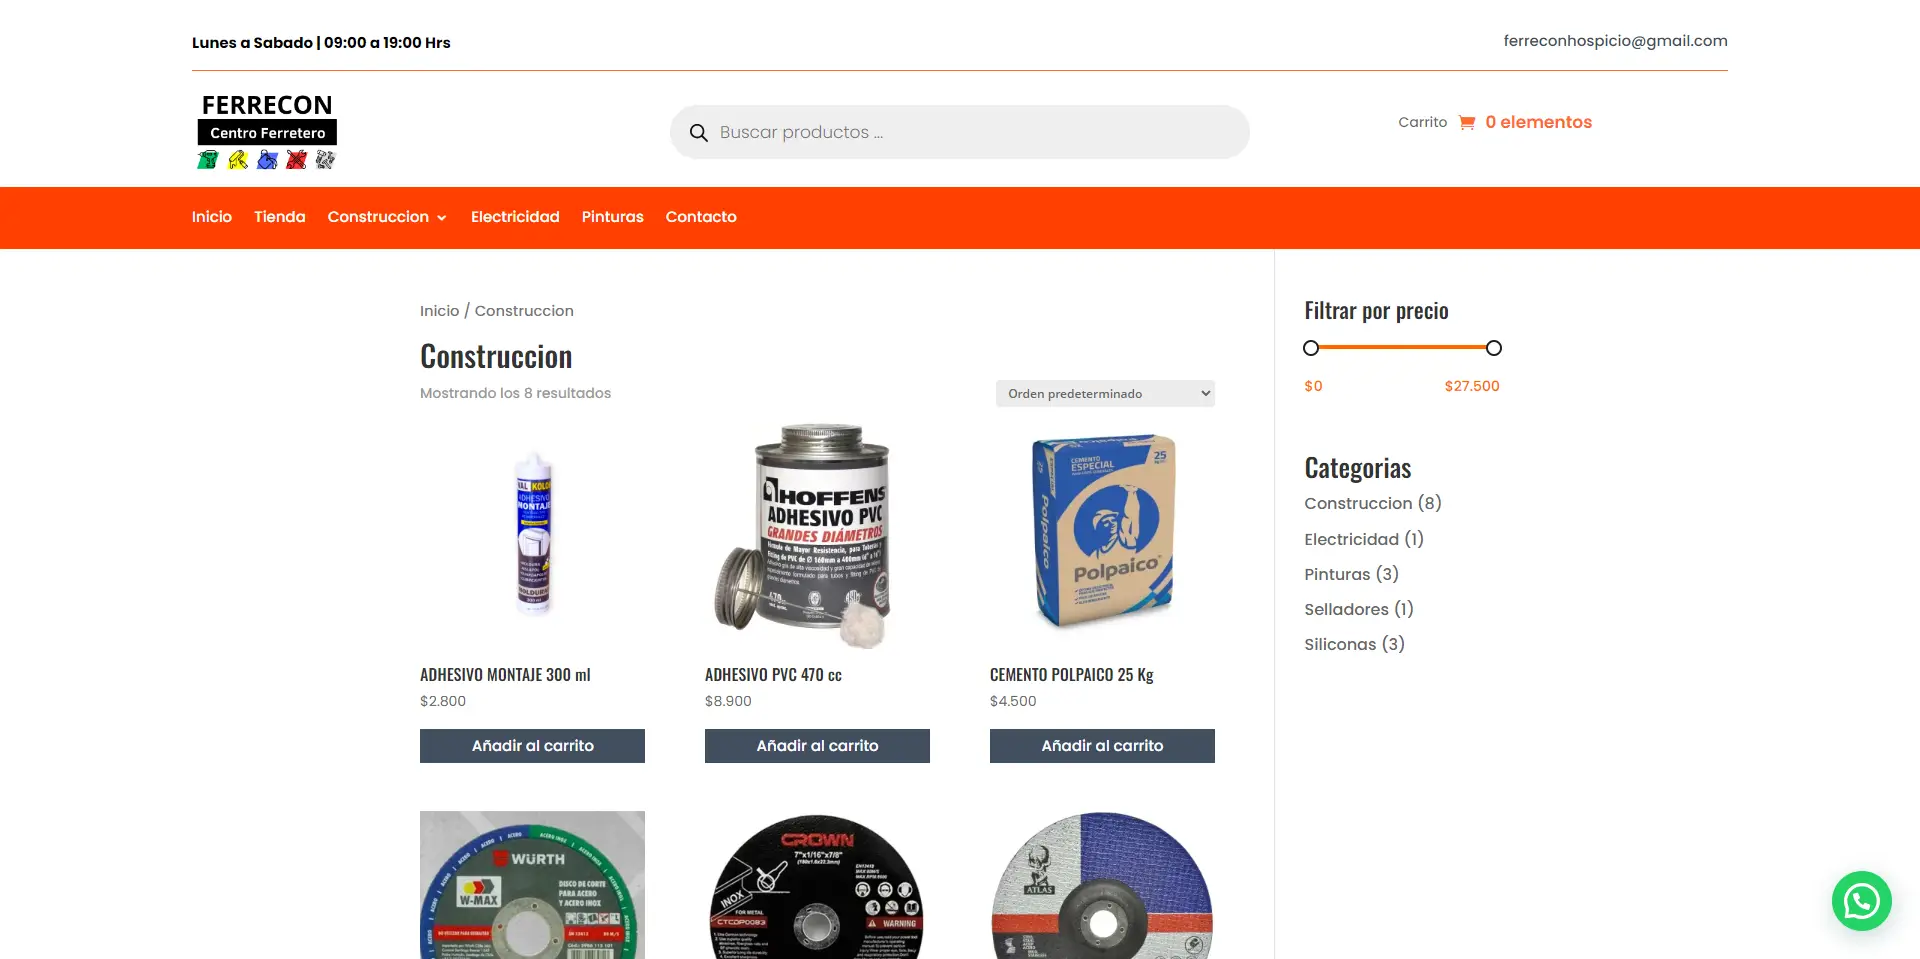This screenshot has width=1920, height=959.
Task: Click the Mostrando los 8 resultados text
Action: pos(515,393)
